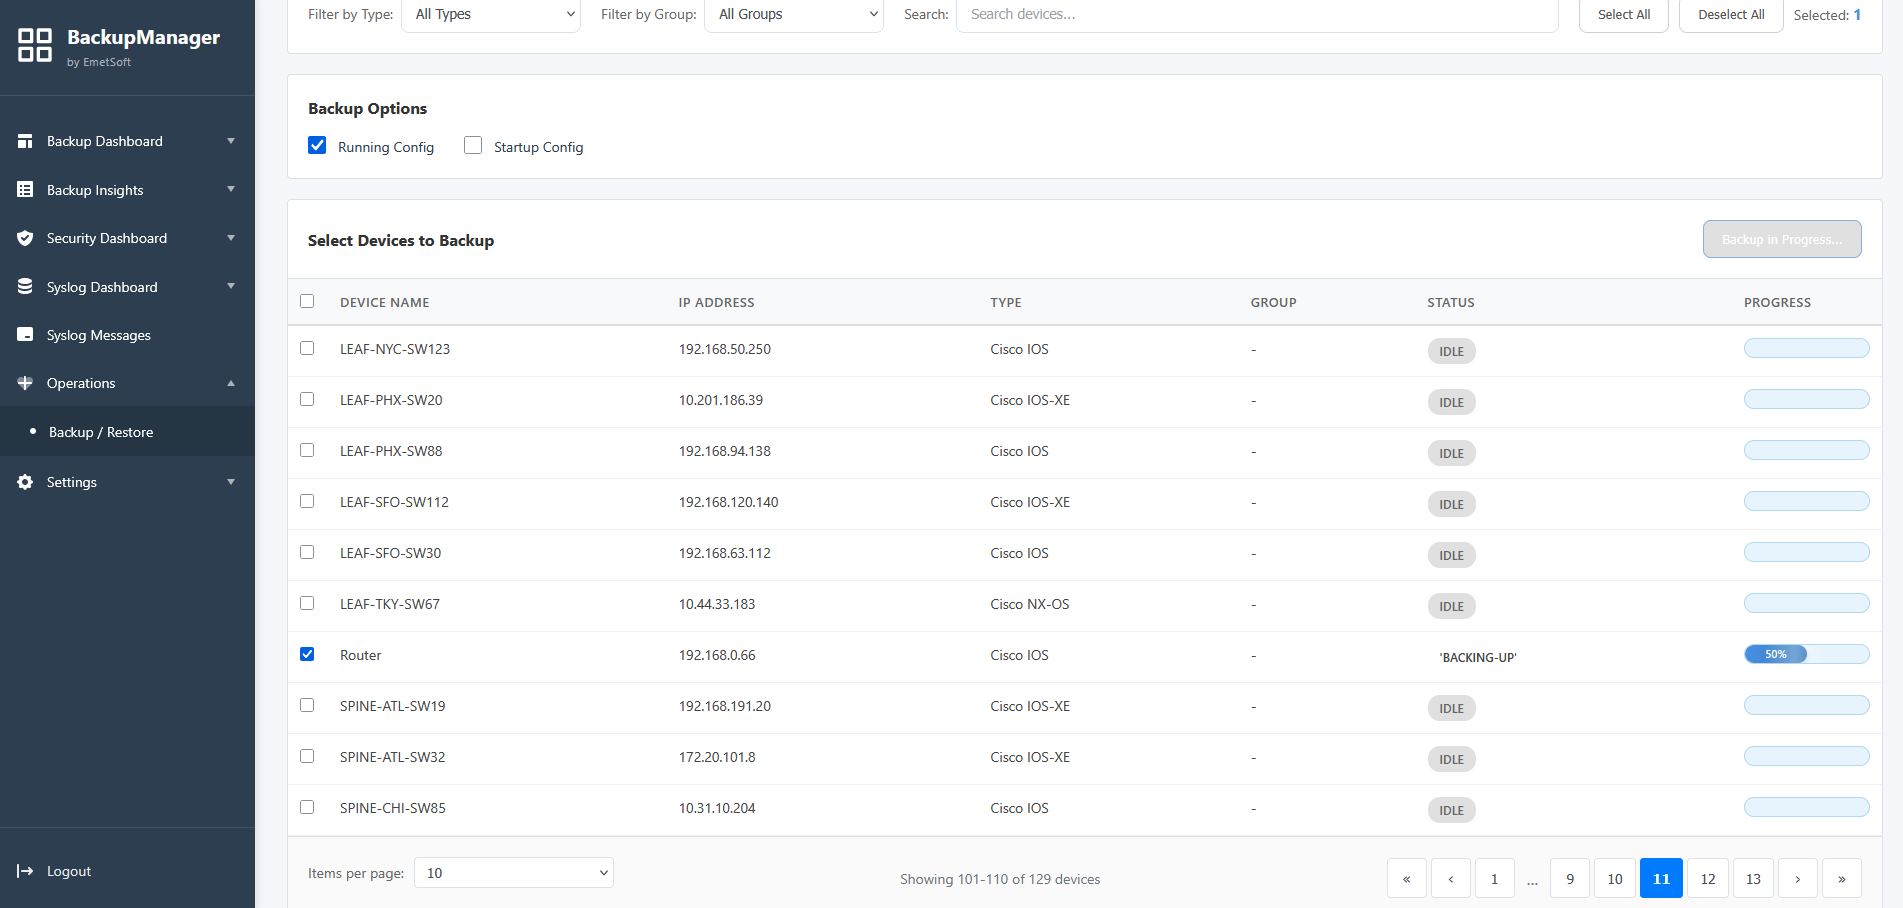
Task: Enable the Startup Config checkbox
Action: point(472,145)
